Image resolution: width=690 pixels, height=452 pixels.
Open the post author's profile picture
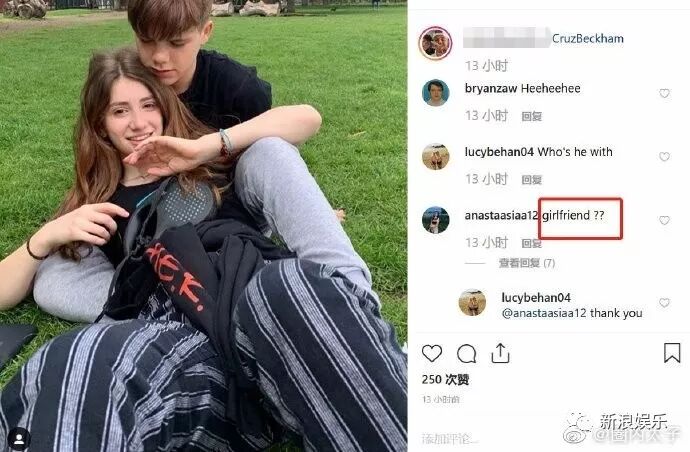(435, 43)
